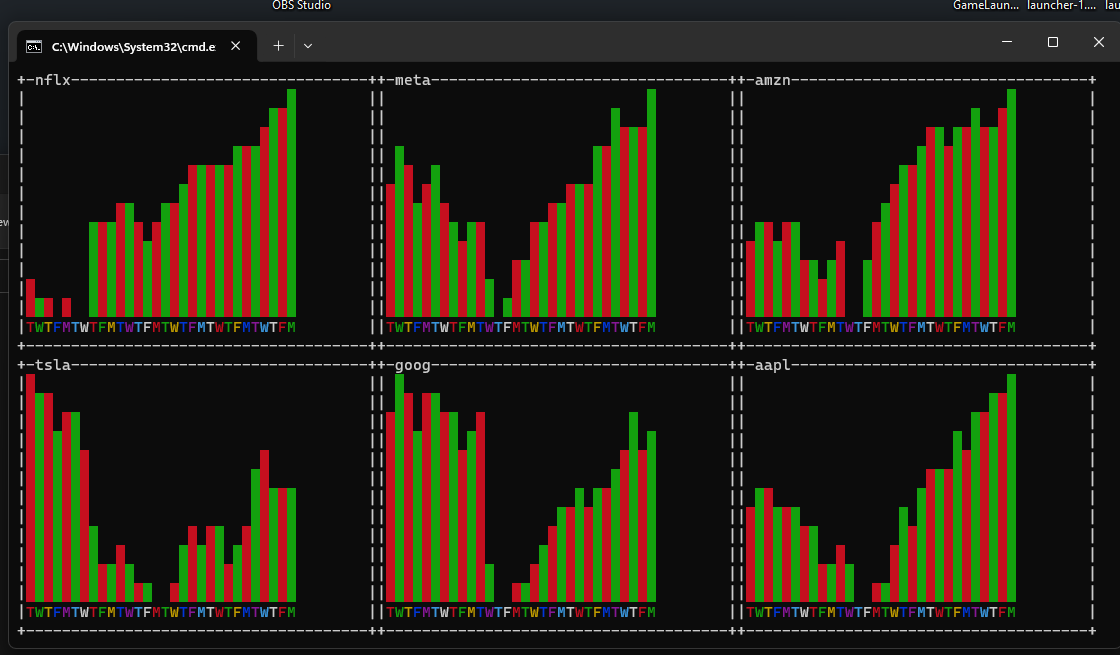
Task: Minimize the terminal window
Action: point(1007,42)
